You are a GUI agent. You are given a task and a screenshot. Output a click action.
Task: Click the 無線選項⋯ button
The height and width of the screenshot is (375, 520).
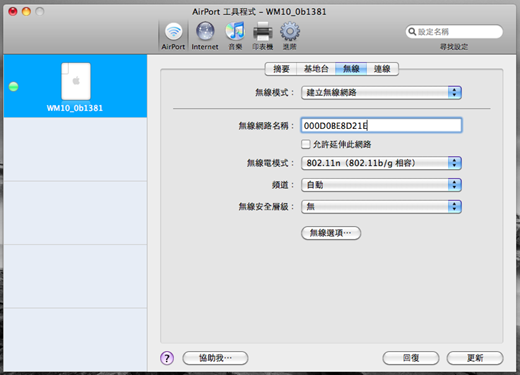(x=331, y=233)
